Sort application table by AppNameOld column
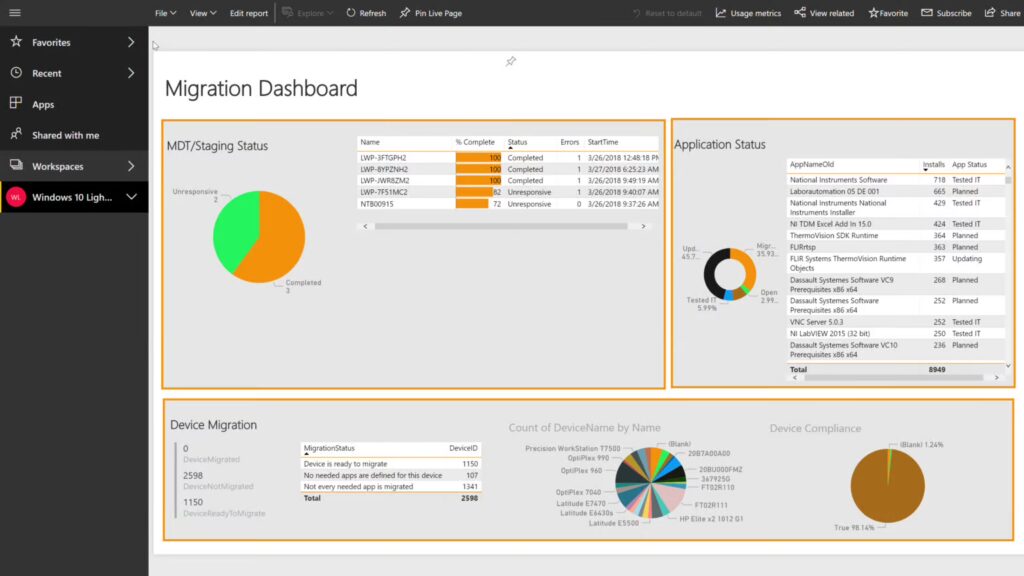This screenshot has width=1024, height=576. (812, 165)
